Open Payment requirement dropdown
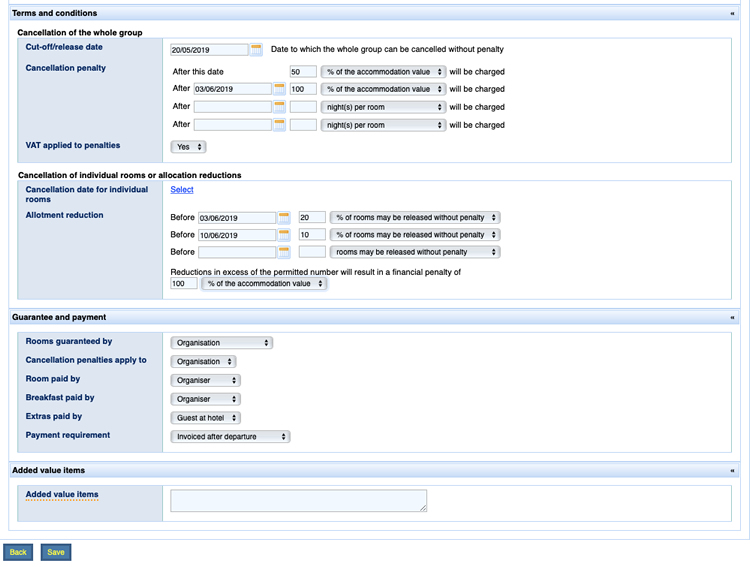Viewport: 750px width, 567px height. click(230, 436)
